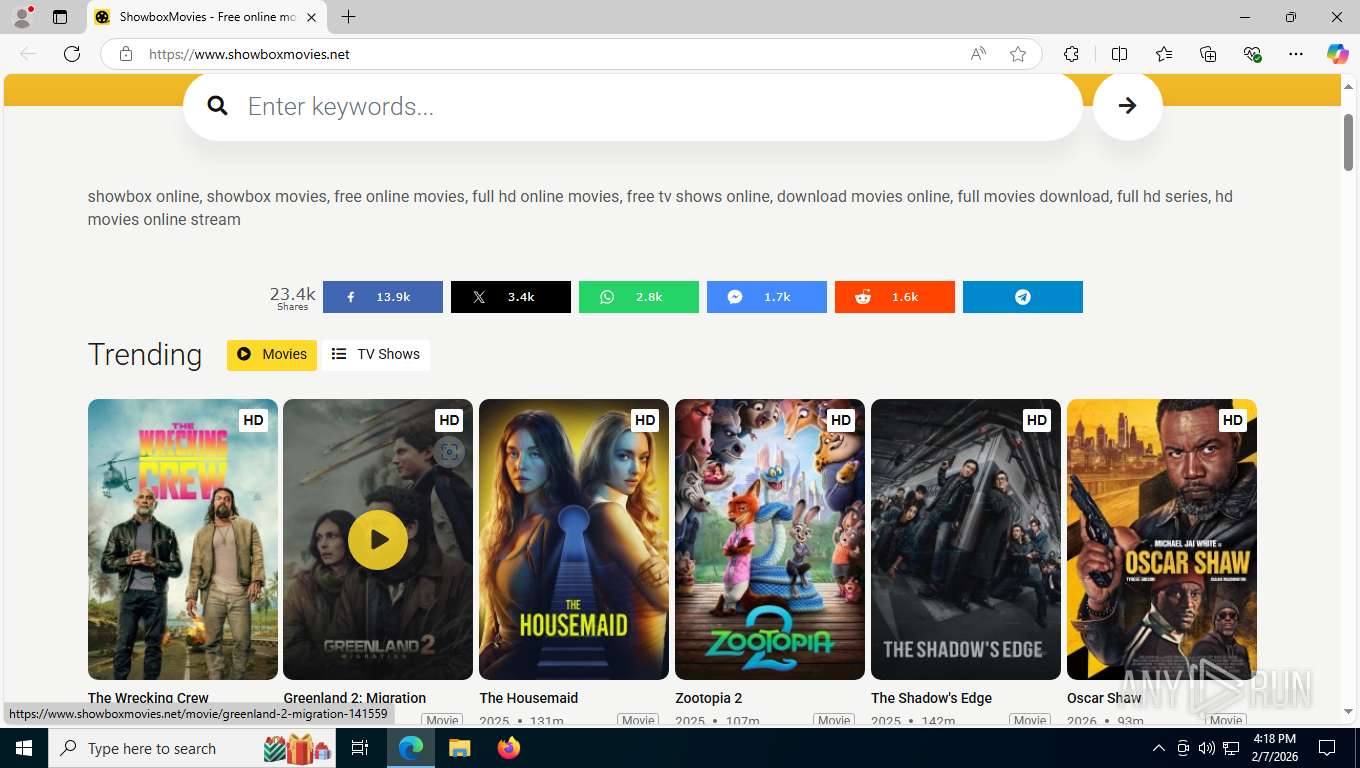Share on Facebook 13.9k button
The image size is (1360, 768).
point(382,297)
